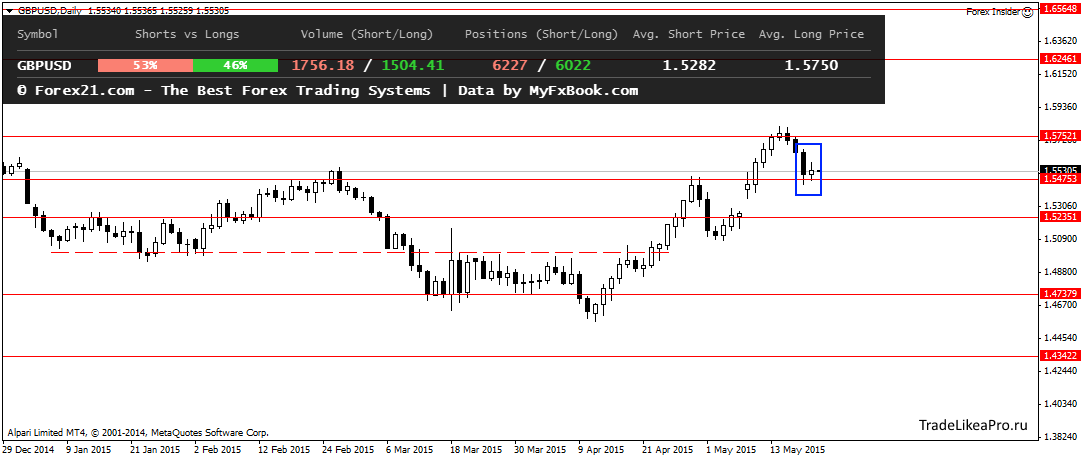Click the 'Forex Insider' indicator label
1081x458 pixels.
[993, 12]
